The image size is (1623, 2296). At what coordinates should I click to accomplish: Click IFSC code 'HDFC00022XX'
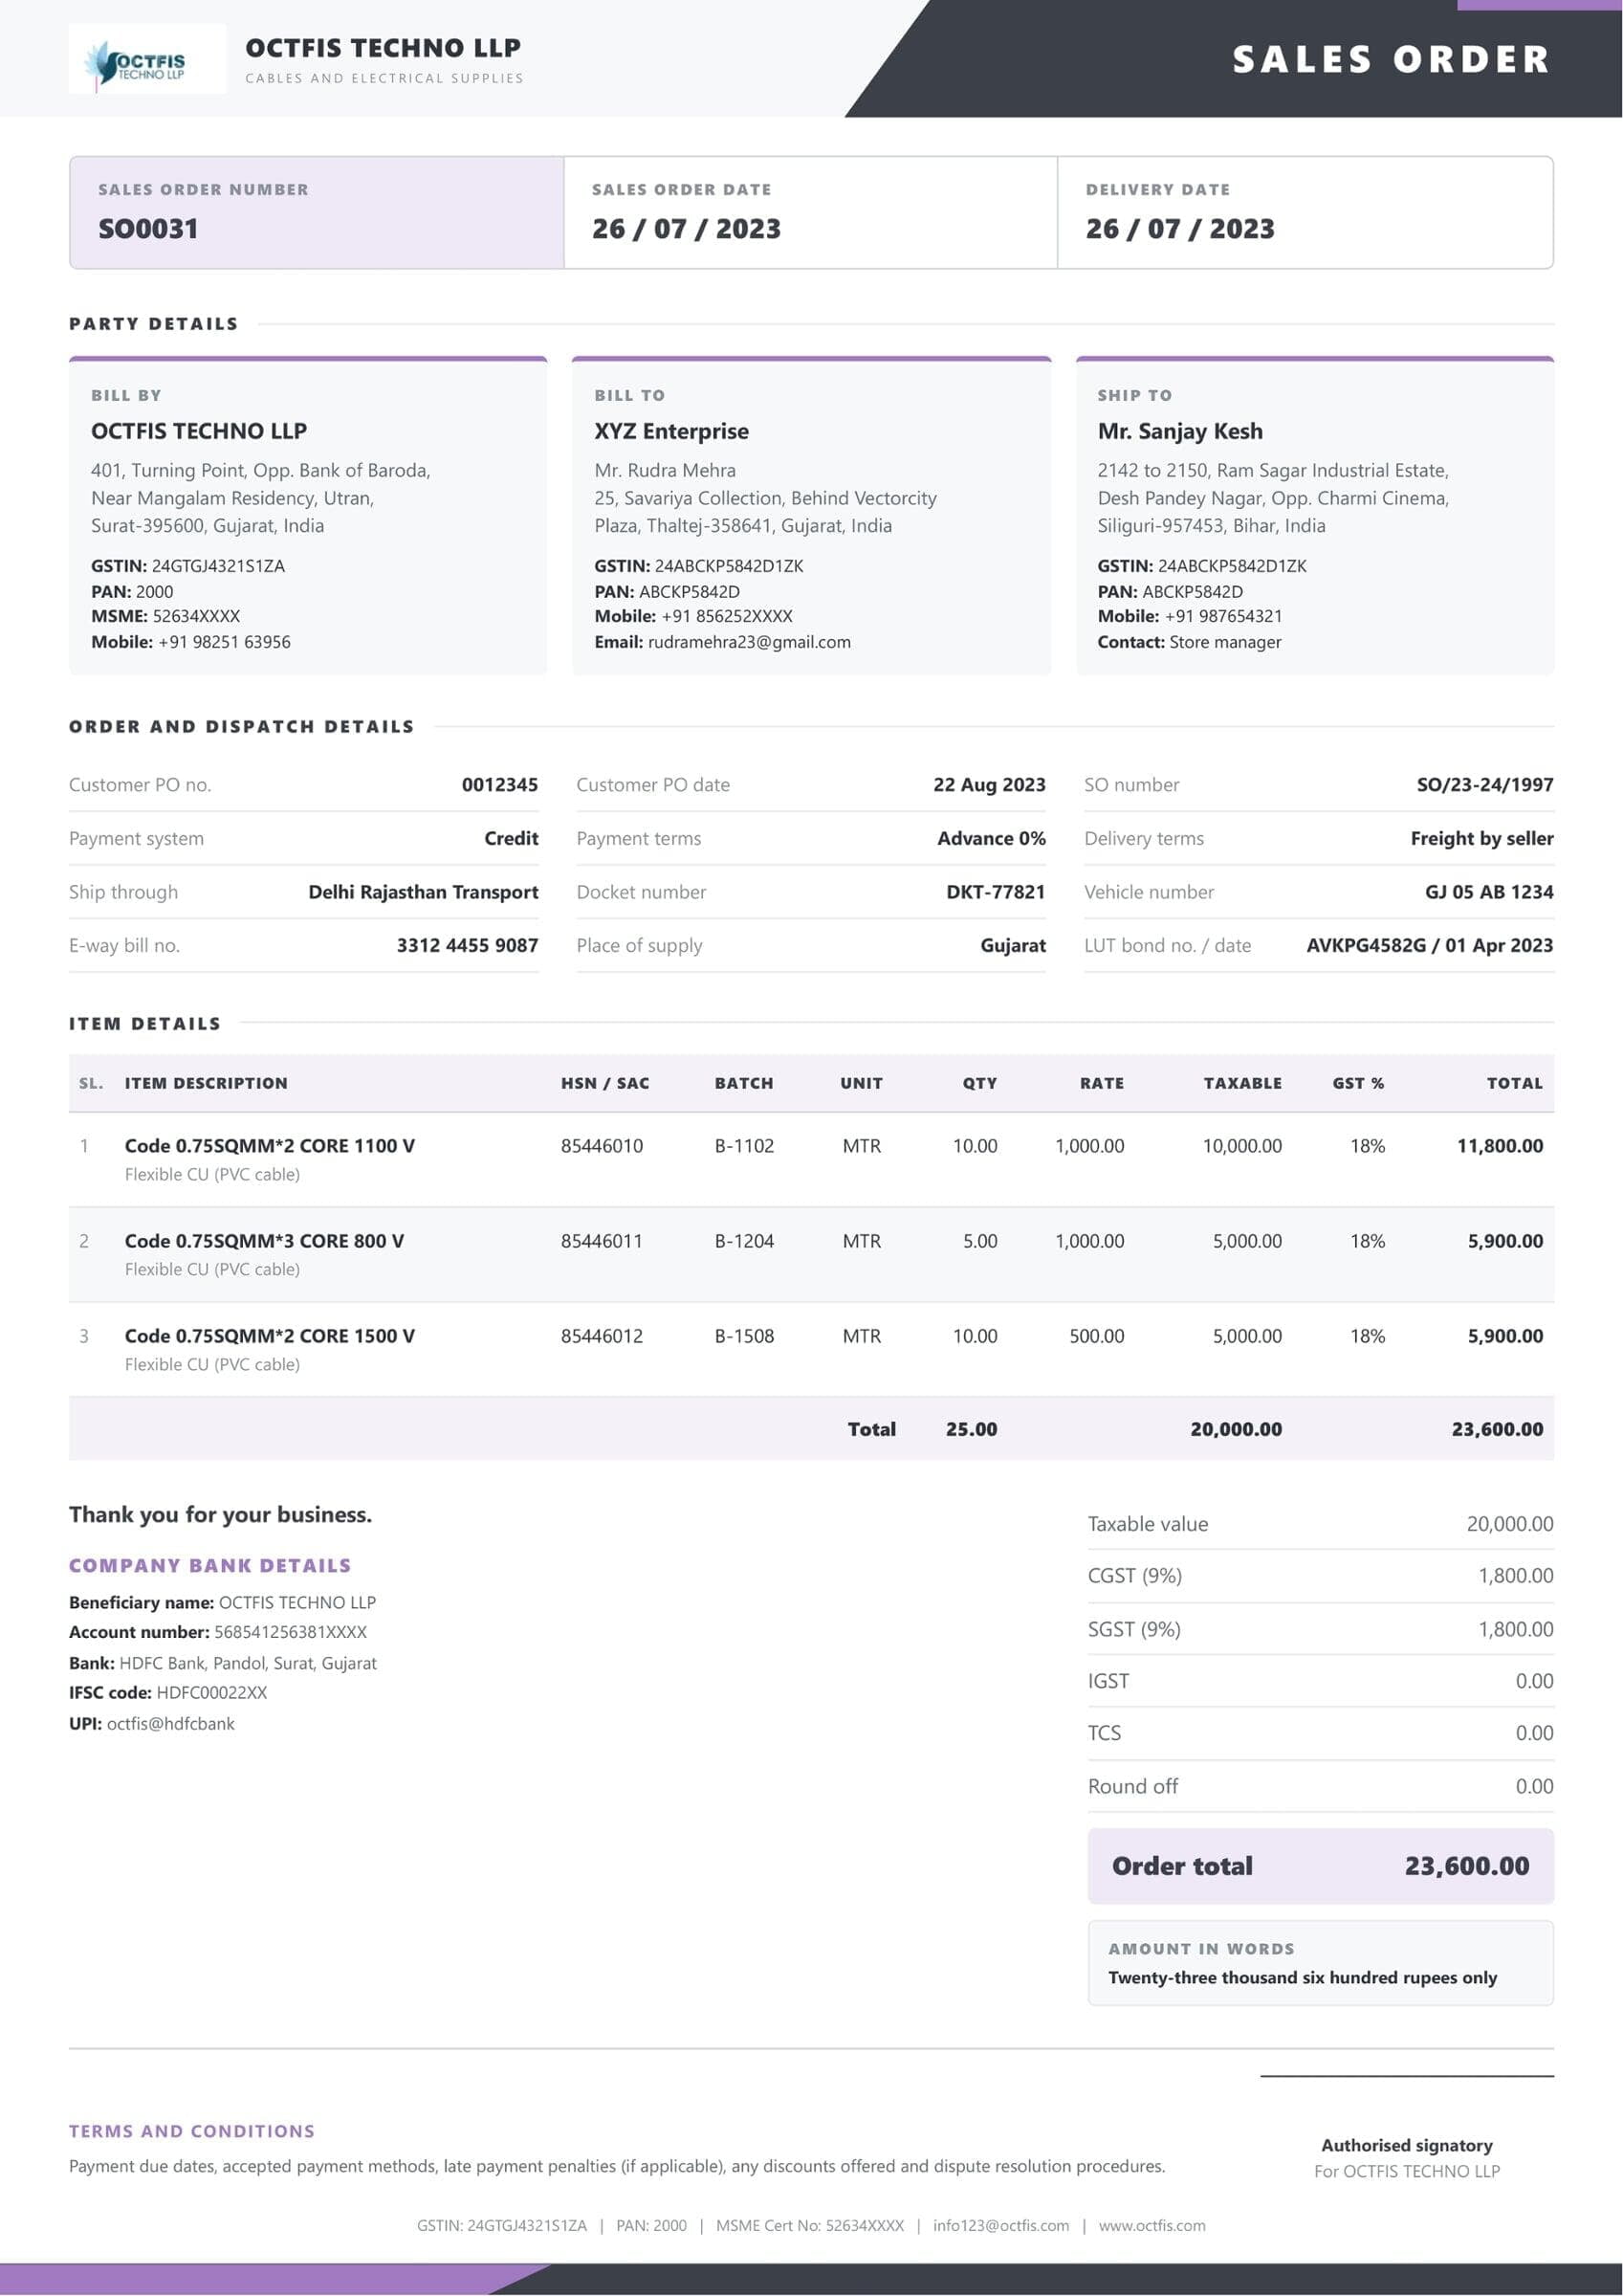pyautogui.click(x=212, y=1693)
